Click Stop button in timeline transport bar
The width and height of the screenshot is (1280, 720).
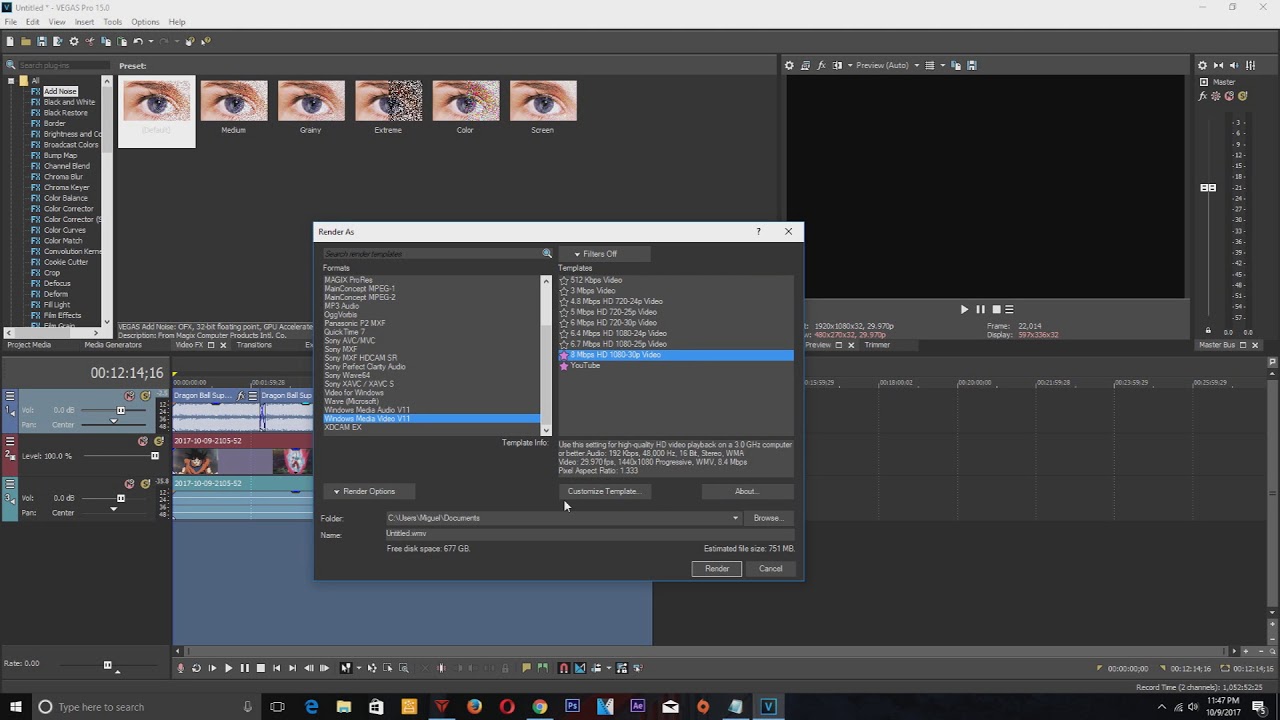tap(261, 668)
